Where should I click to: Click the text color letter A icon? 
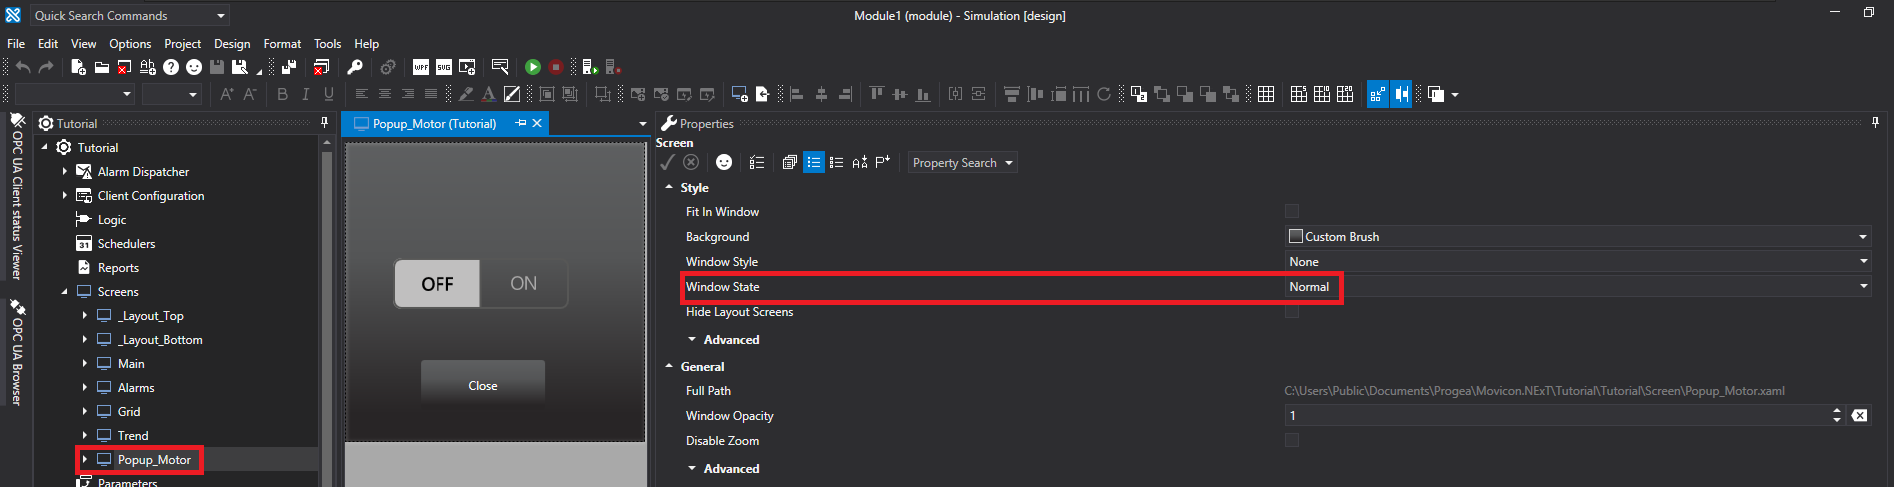click(489, 94)
